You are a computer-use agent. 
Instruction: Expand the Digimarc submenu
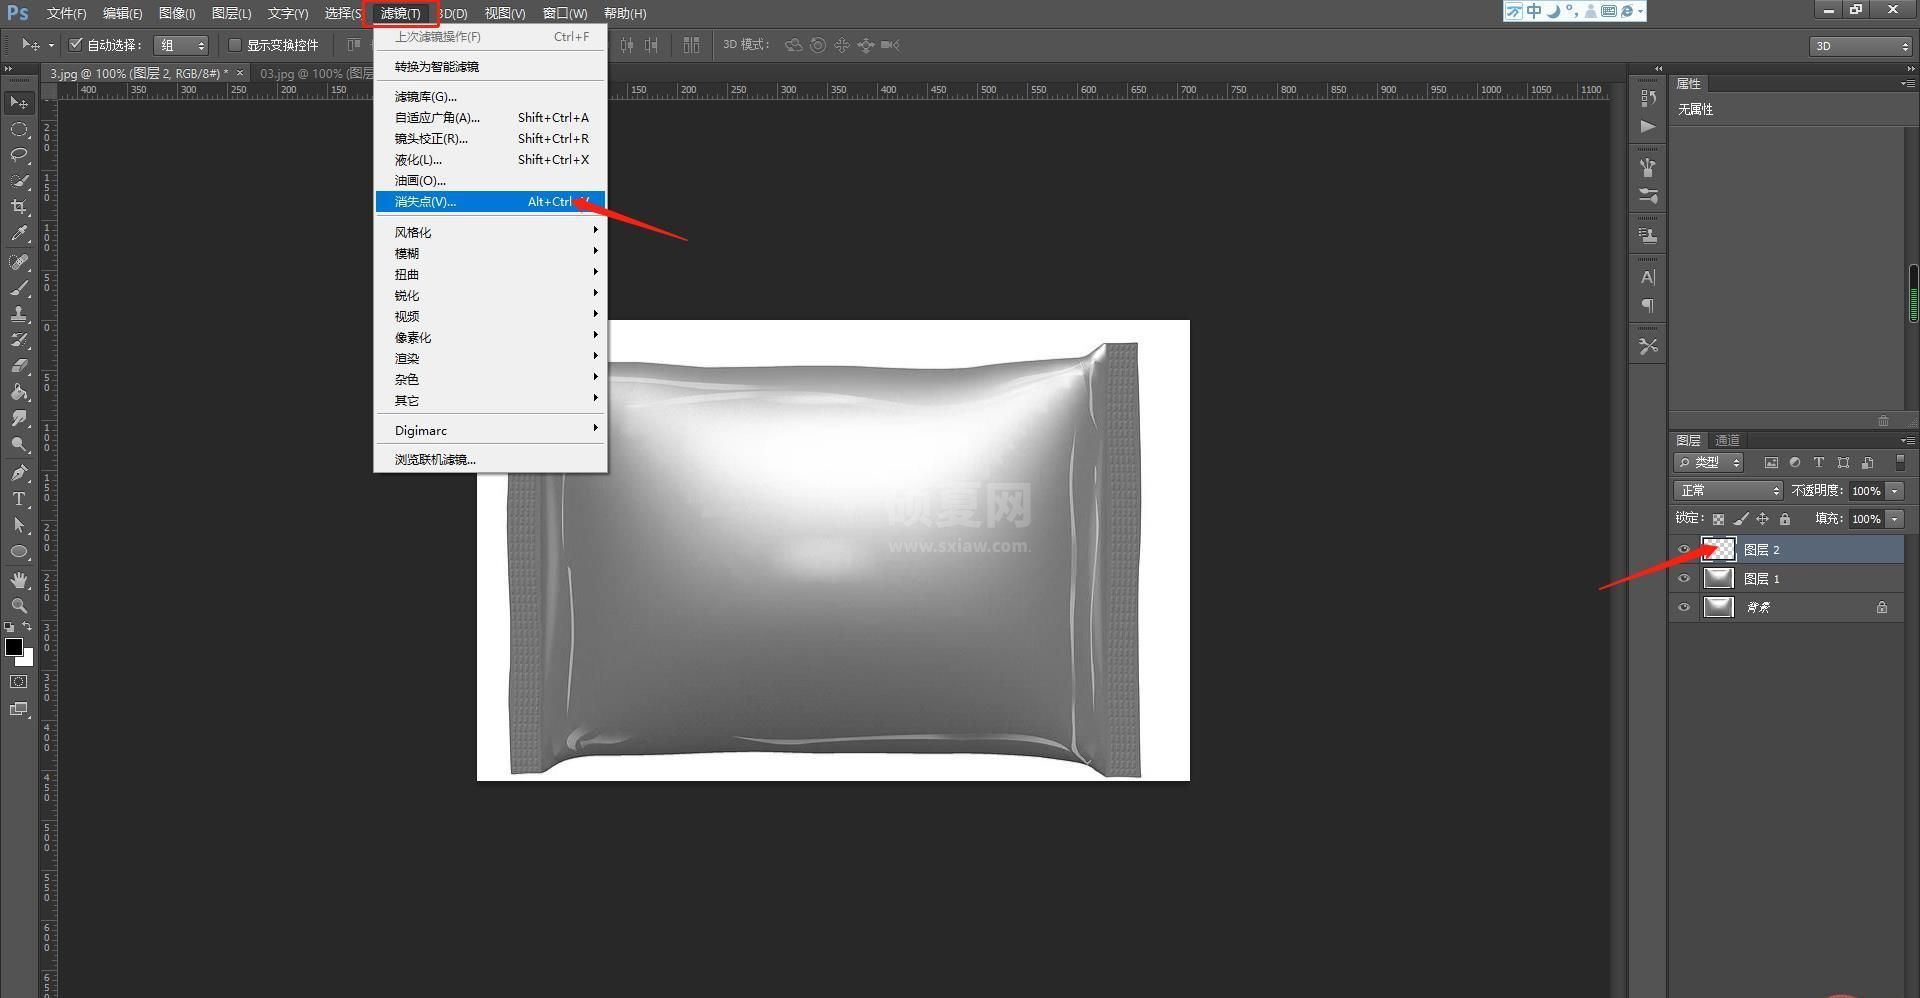tap(490, 430)
